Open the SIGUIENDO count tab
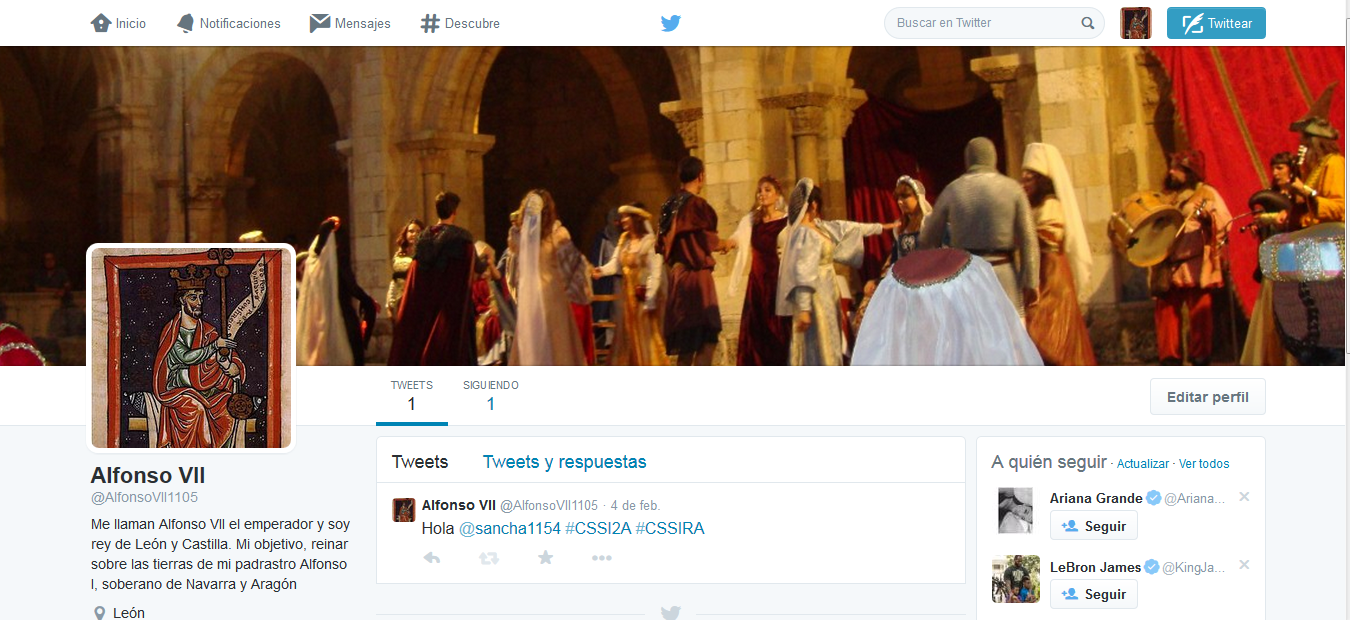This screenshot has height=620, width=1350. [x=491, y=396]
